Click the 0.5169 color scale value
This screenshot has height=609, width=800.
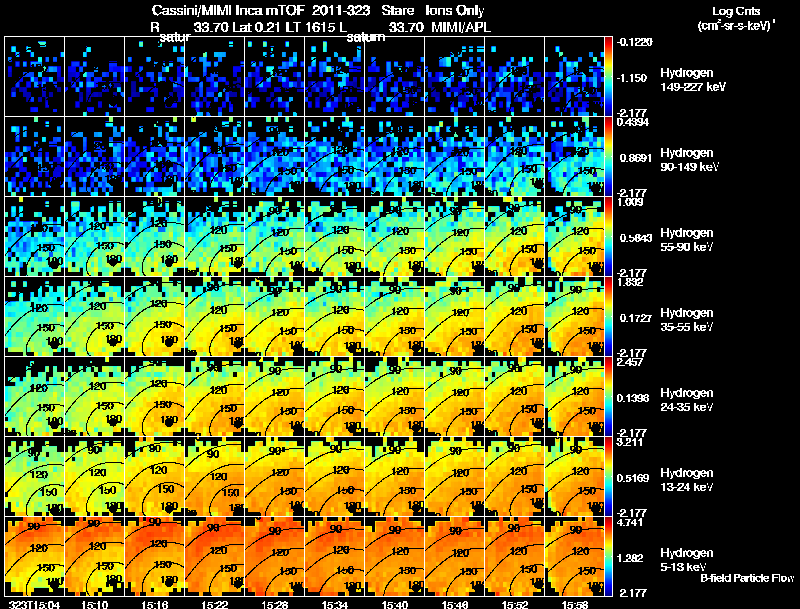[633, 478]
